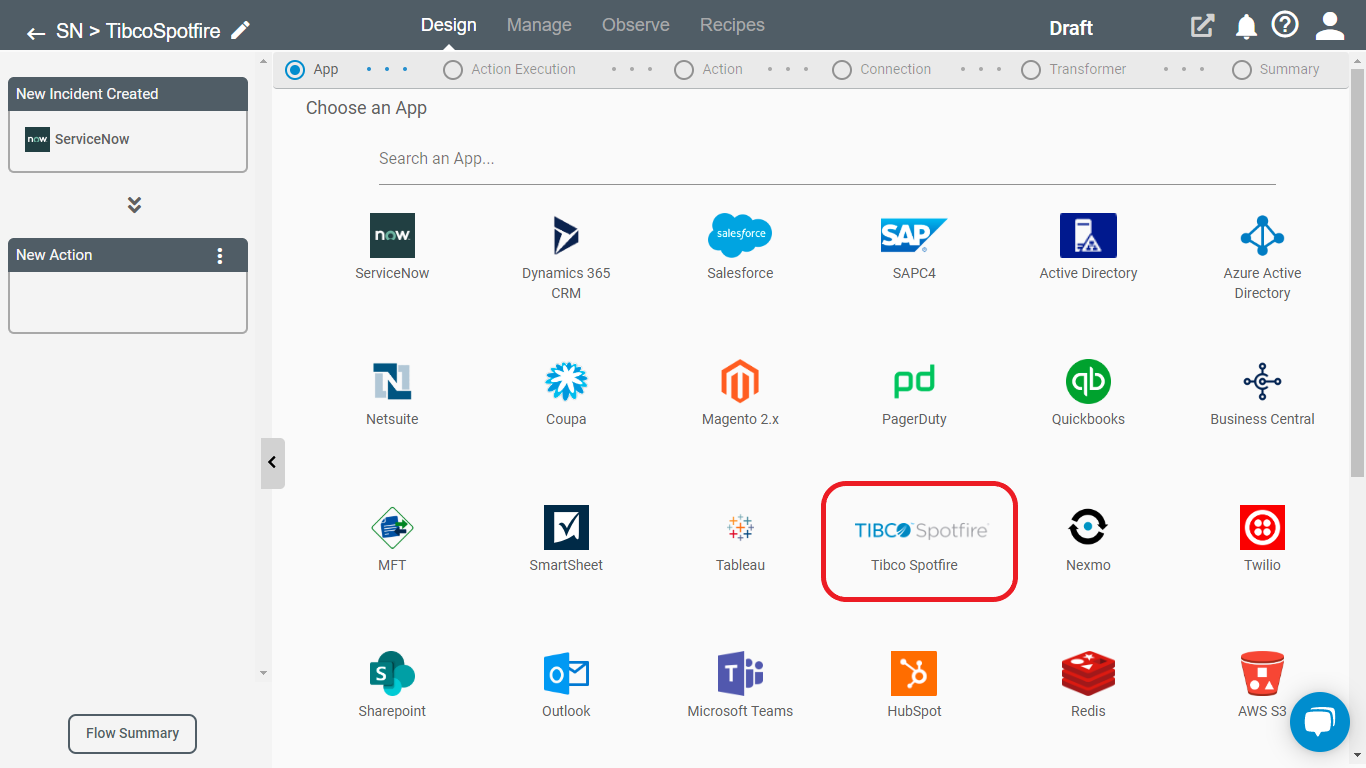
Task: Choose the Coupa app
Action: point(566,381)
